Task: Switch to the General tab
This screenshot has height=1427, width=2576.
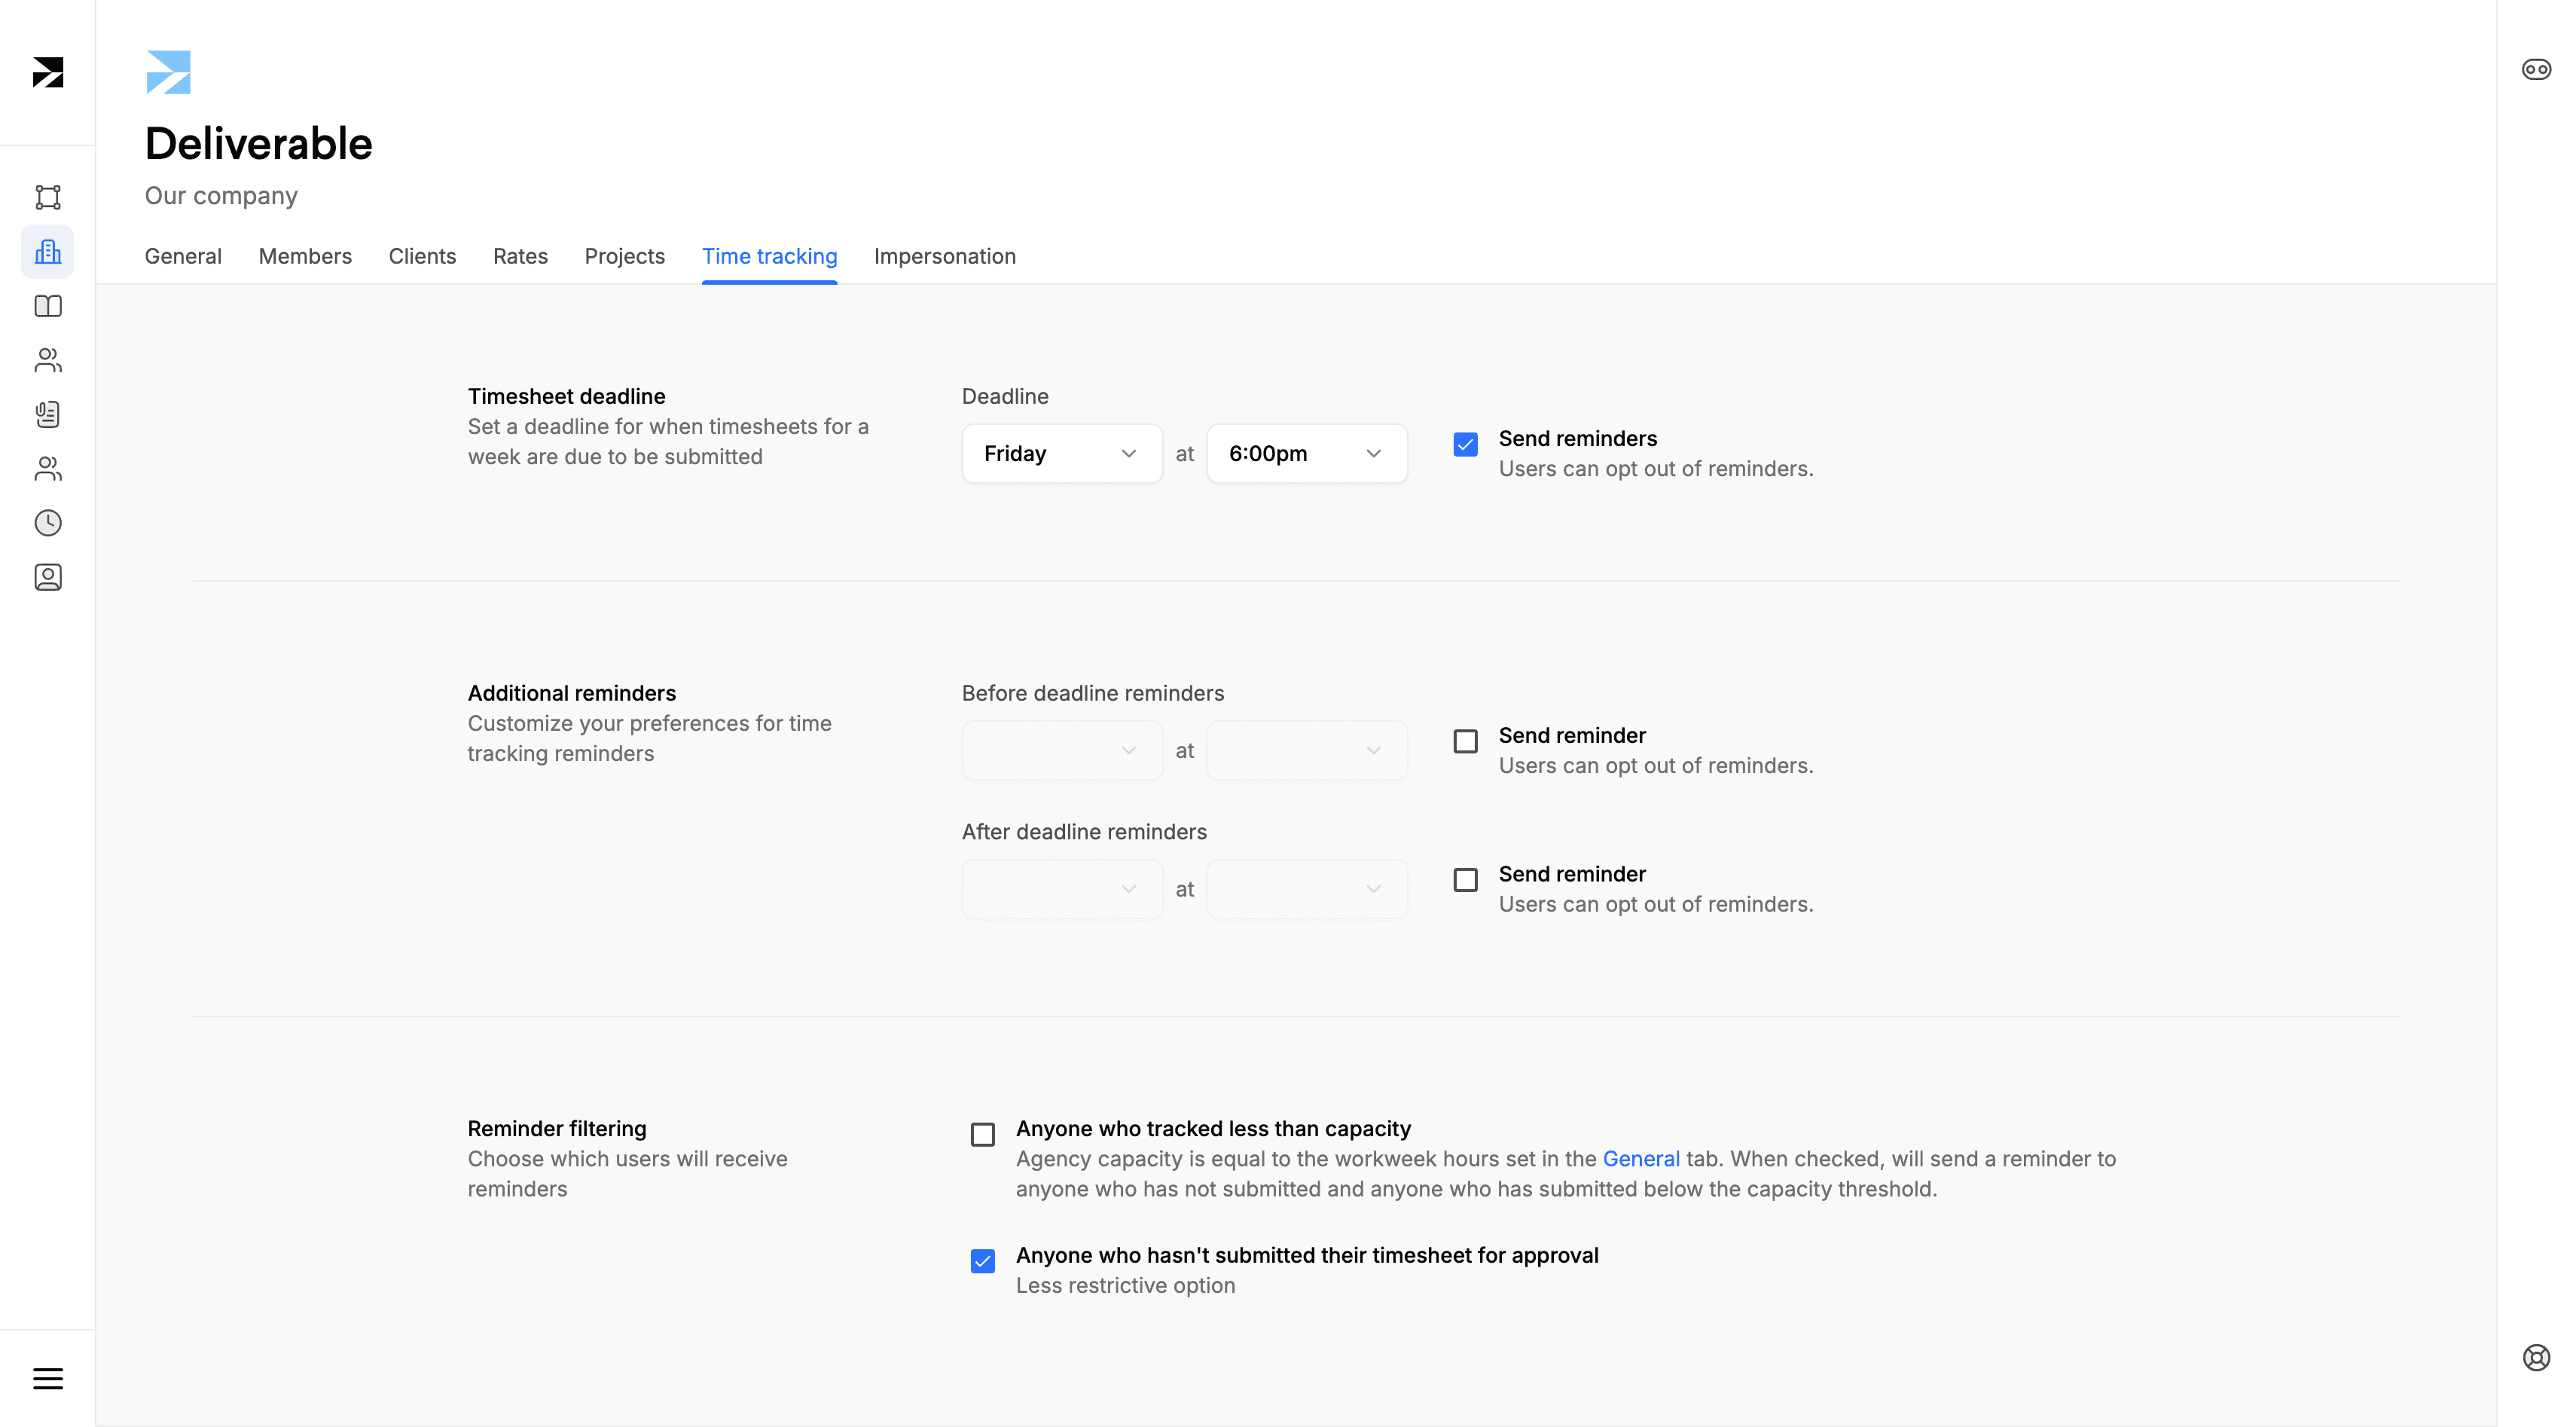Action: (183, 256)
